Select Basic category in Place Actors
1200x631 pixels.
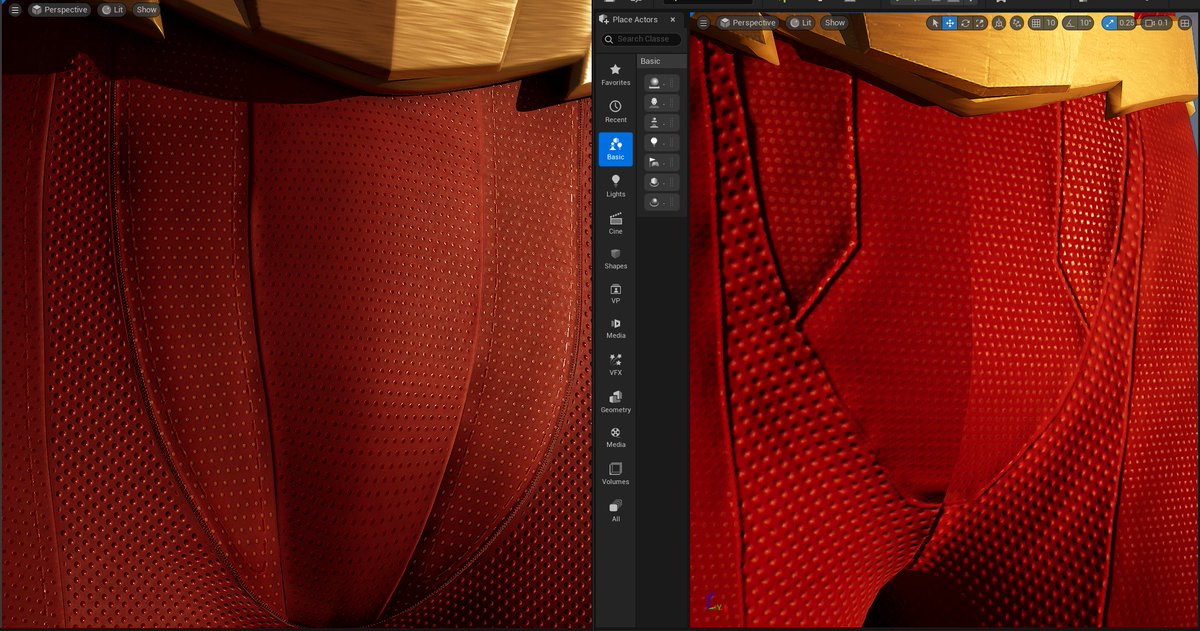[x=615, y=149]
